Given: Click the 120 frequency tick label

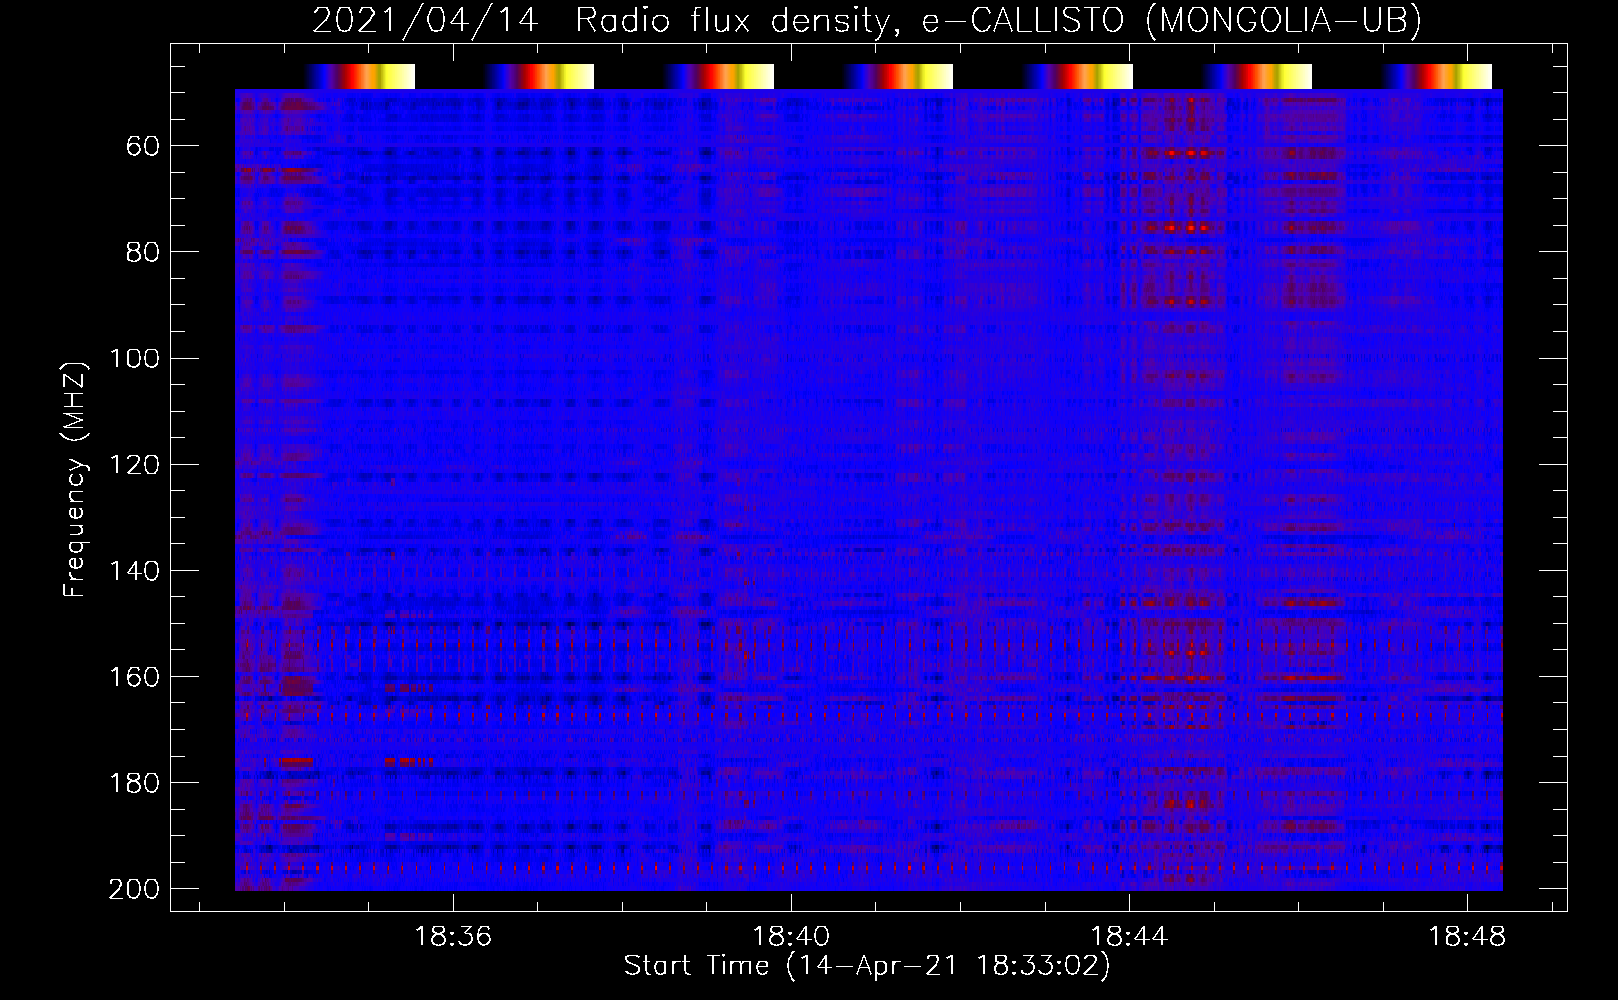Looking at the screenshot, I should click(134, 465).
